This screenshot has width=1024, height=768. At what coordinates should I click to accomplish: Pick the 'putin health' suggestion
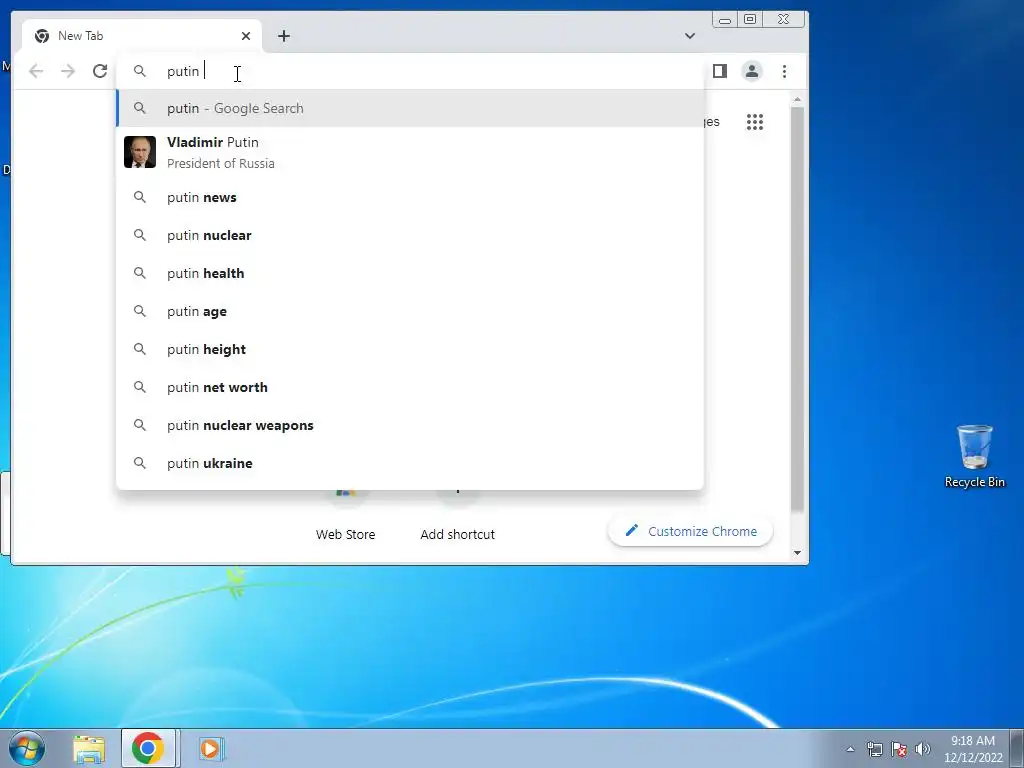[x=410, y=273]
